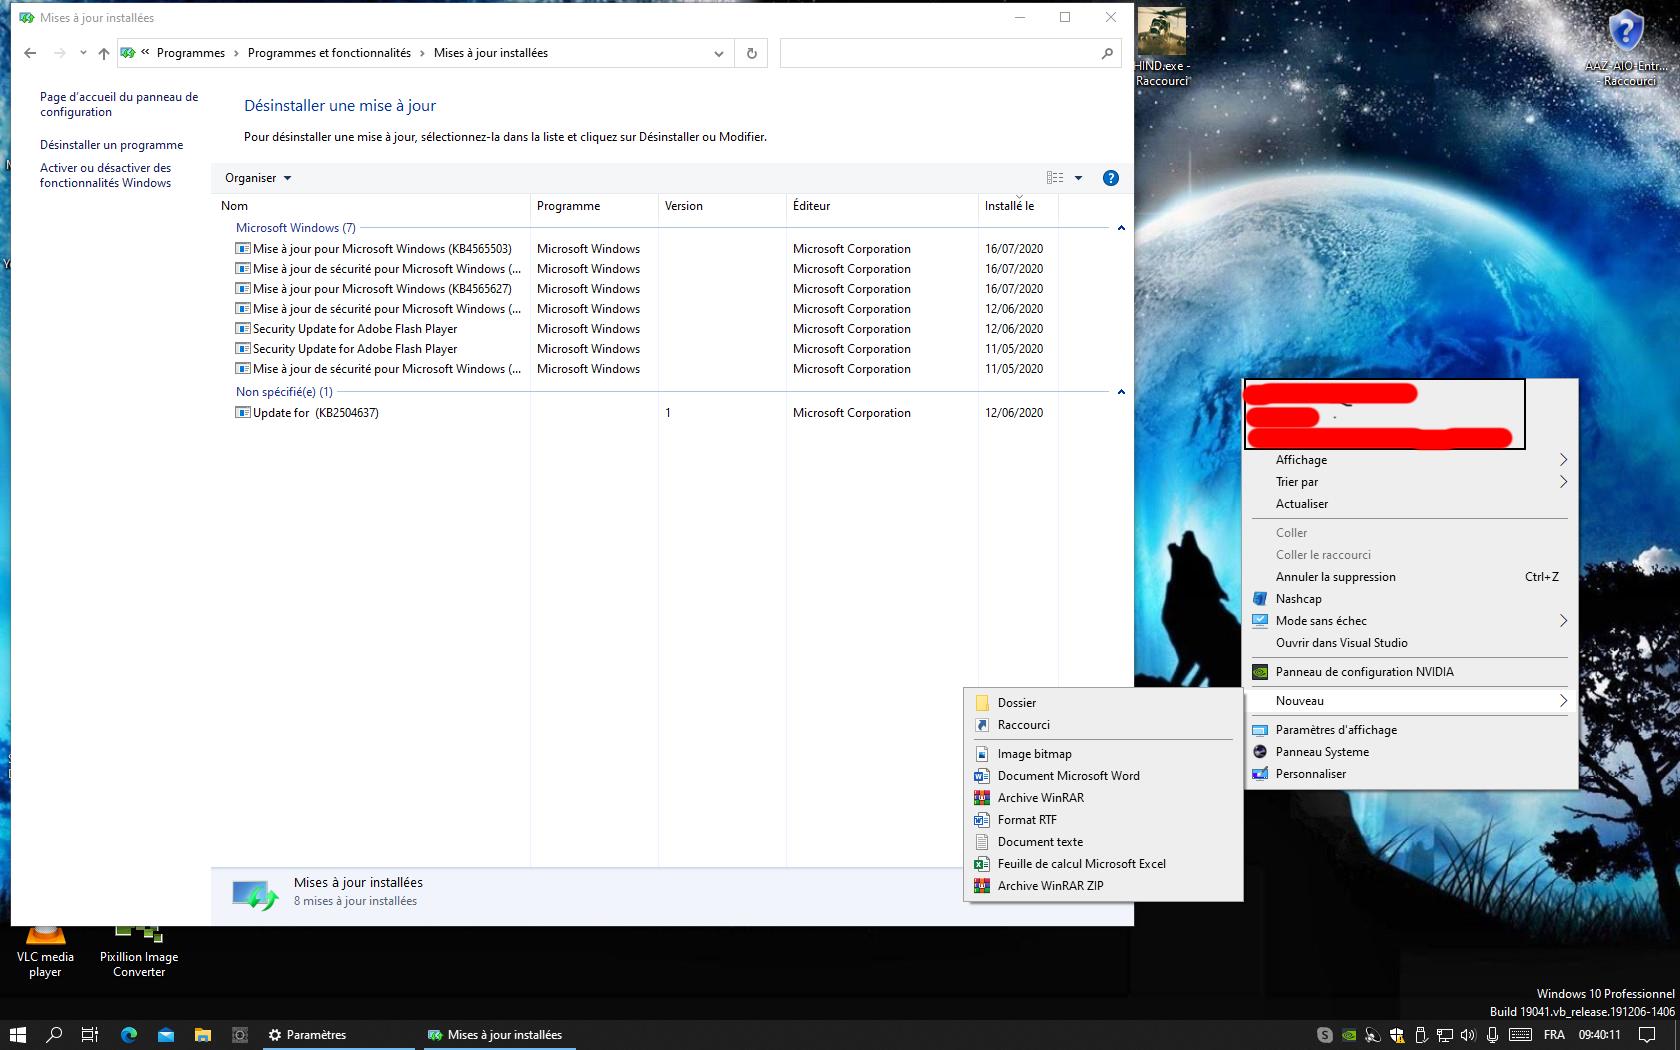Switch to Paramètres taskbar button

(338, 1035)
